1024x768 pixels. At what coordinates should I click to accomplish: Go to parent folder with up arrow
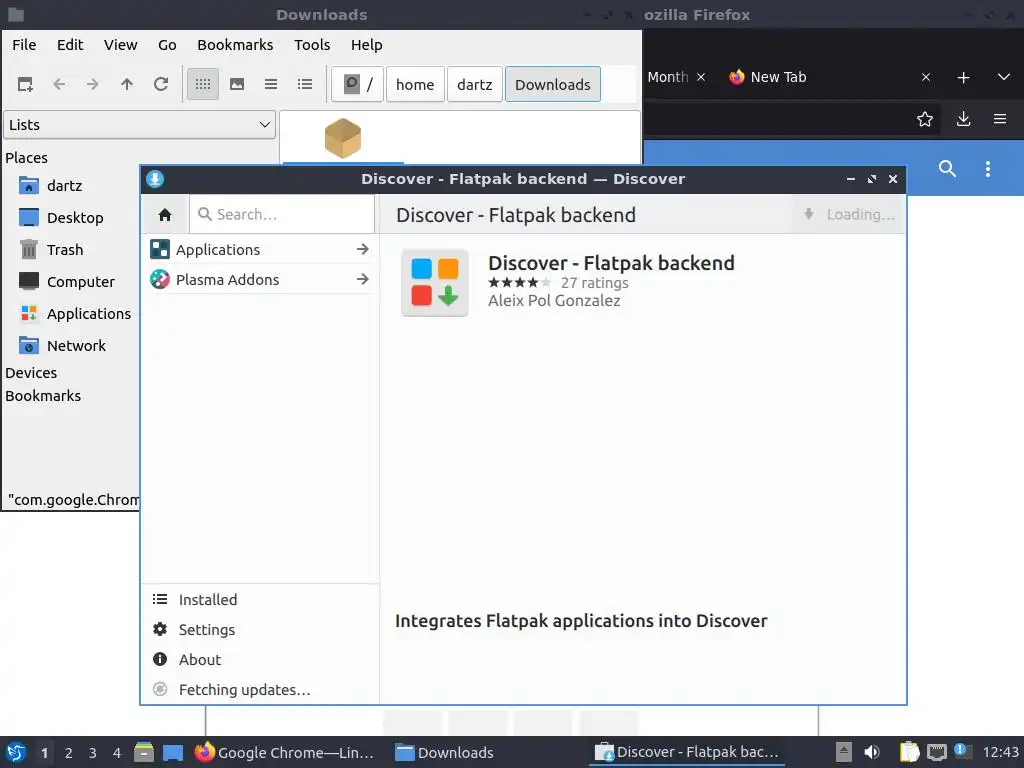coord(127,84)
